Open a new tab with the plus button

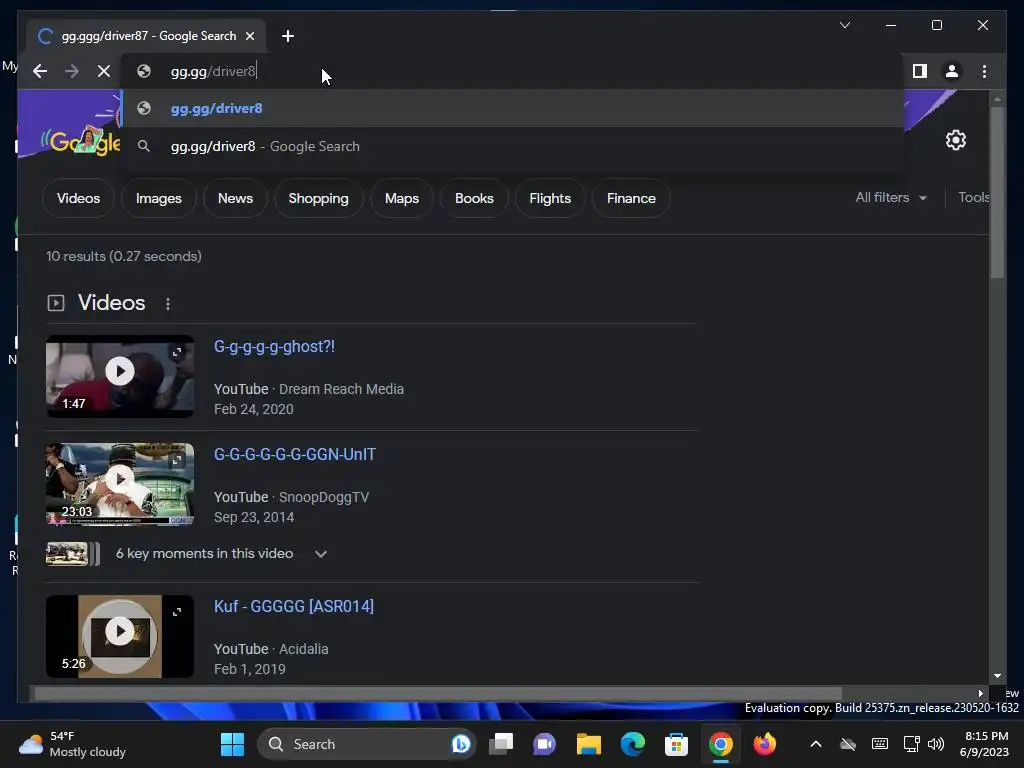[288, 36]
